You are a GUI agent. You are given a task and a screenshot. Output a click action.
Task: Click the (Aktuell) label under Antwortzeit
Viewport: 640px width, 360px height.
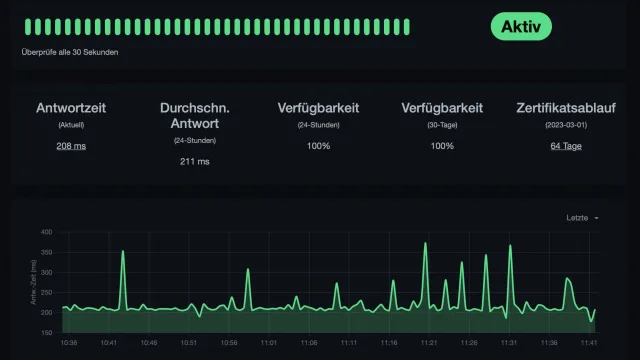[71, 125]
